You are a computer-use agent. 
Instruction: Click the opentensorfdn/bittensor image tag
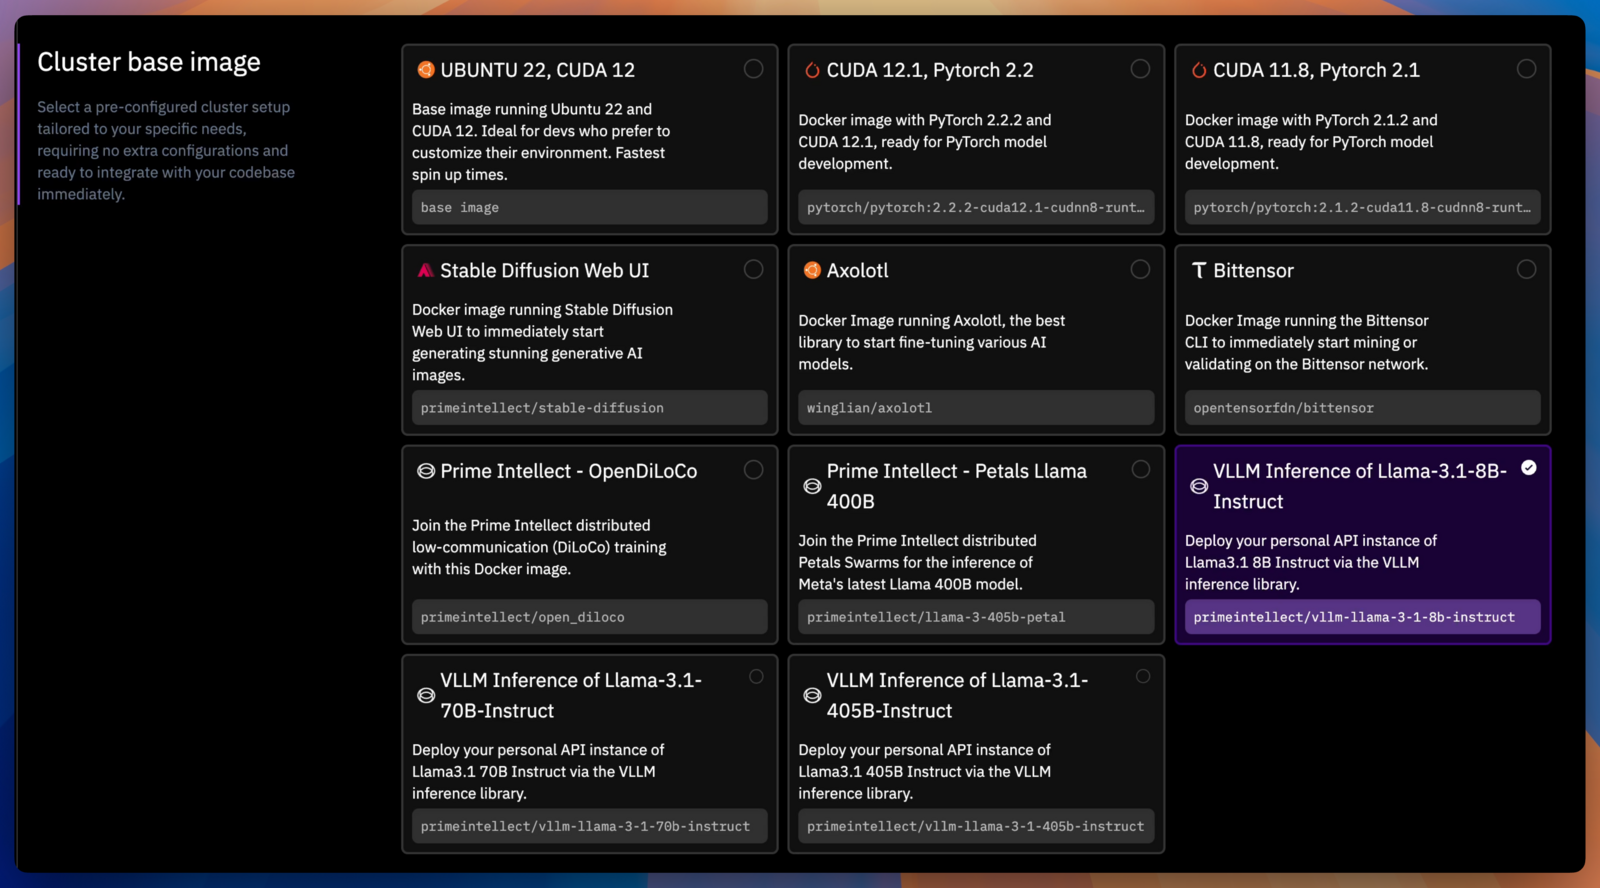[x=1362, y=408]
